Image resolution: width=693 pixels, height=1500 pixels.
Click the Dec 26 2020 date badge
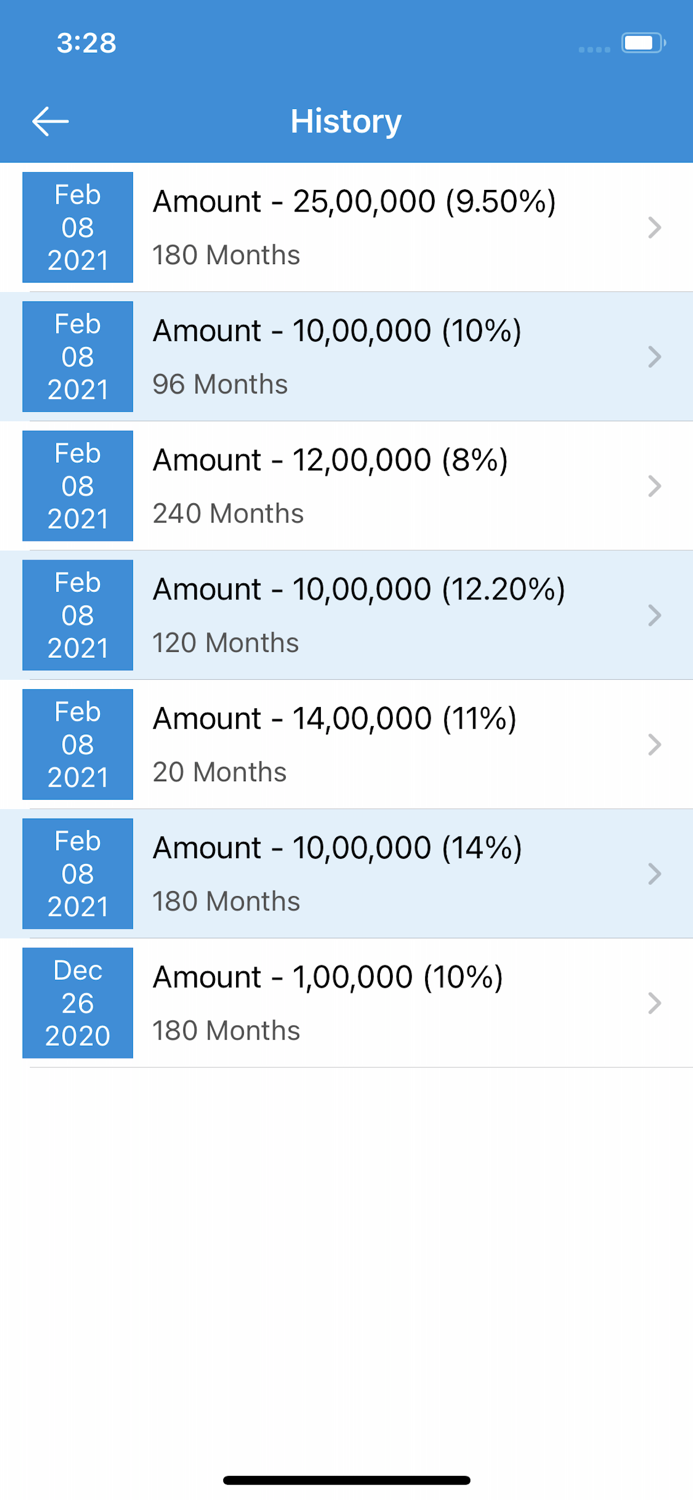[77, 1003]
